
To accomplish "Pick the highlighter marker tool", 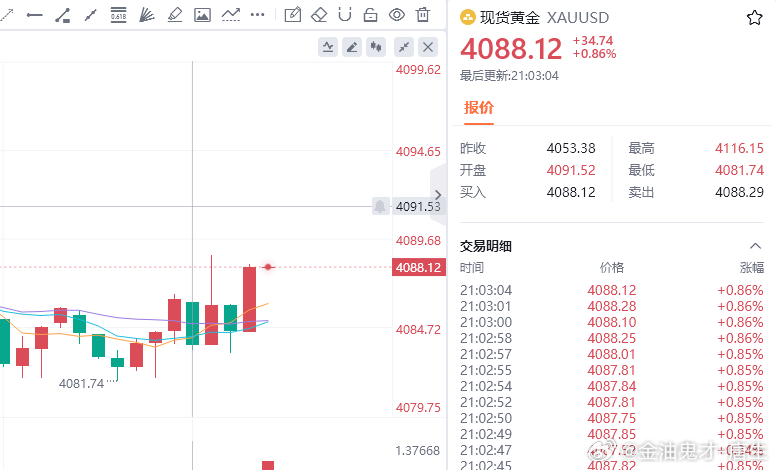I will (174, 15).
